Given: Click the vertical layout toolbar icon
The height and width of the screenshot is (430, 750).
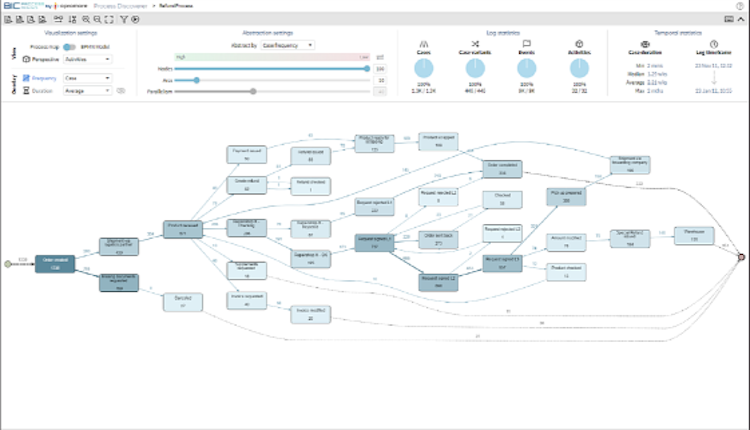Looking at the screenshot, I should point(72,20).
